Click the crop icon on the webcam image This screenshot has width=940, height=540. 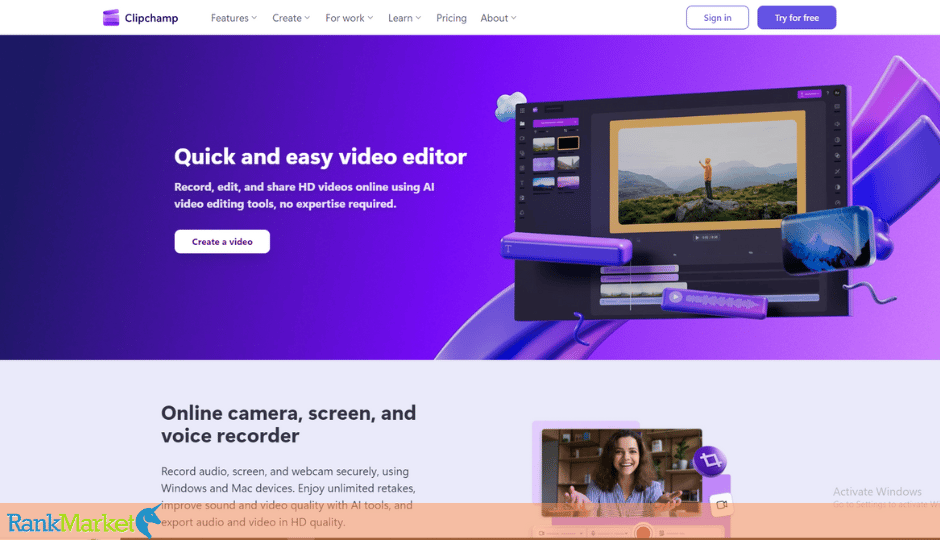tap(710, 460)
